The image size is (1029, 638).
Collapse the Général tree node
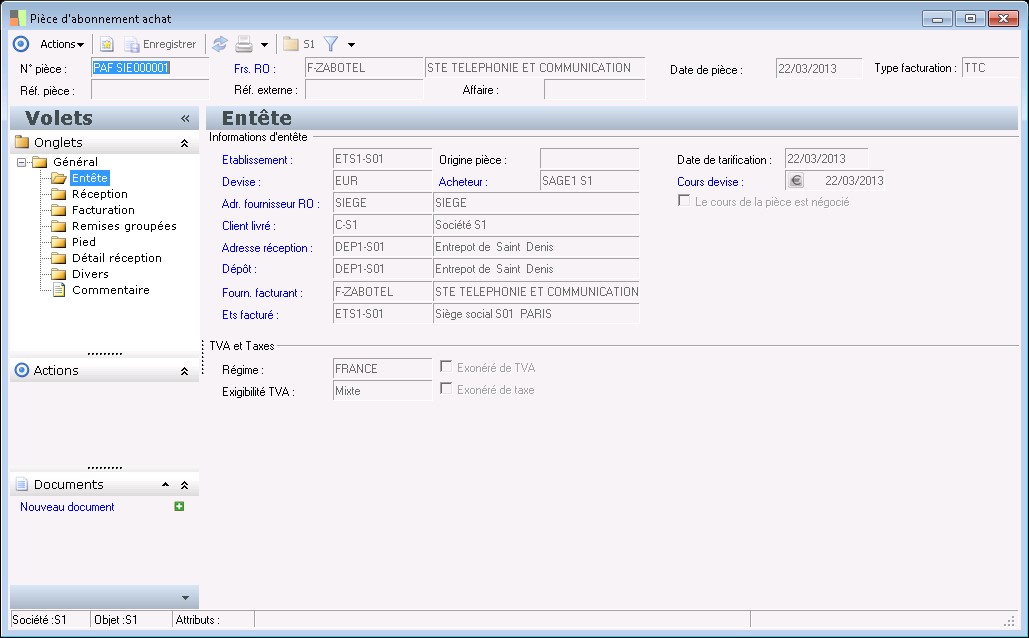[x=22, y=162]
